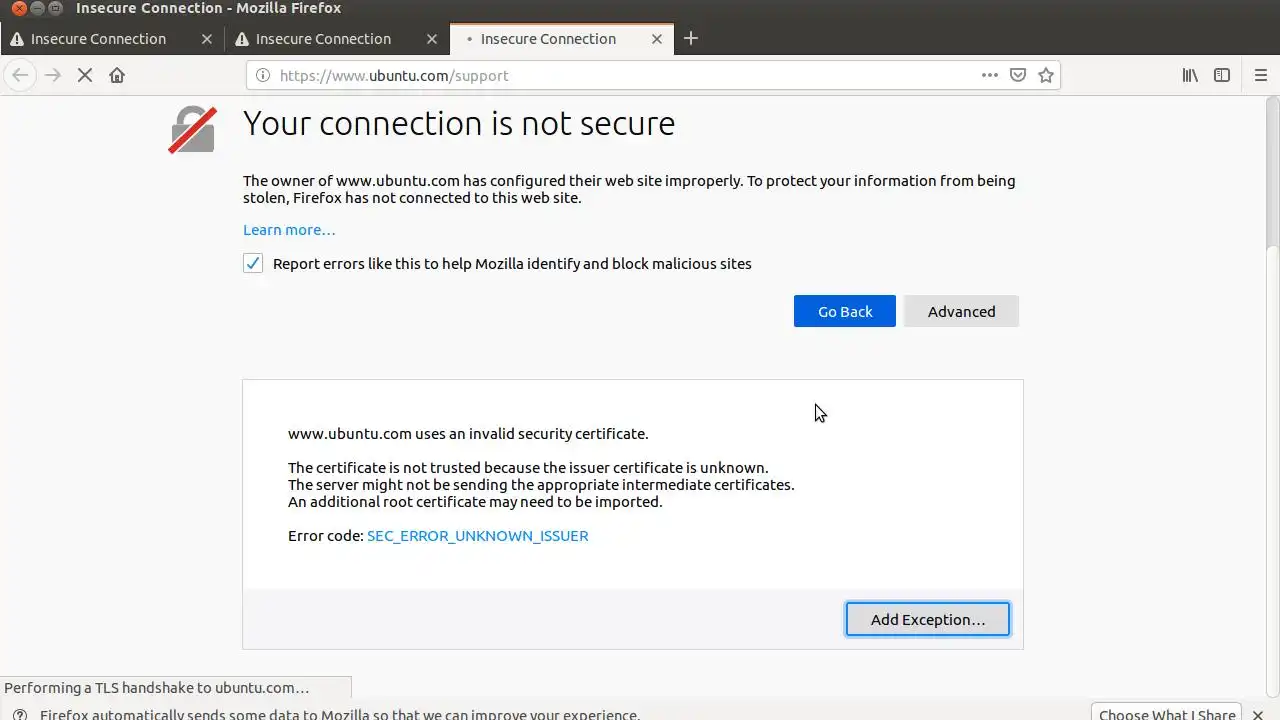The height and width of the screenshot is (720, 1280).
Task: Bookmark this page with star icon
Action: tap(1046, 75)
